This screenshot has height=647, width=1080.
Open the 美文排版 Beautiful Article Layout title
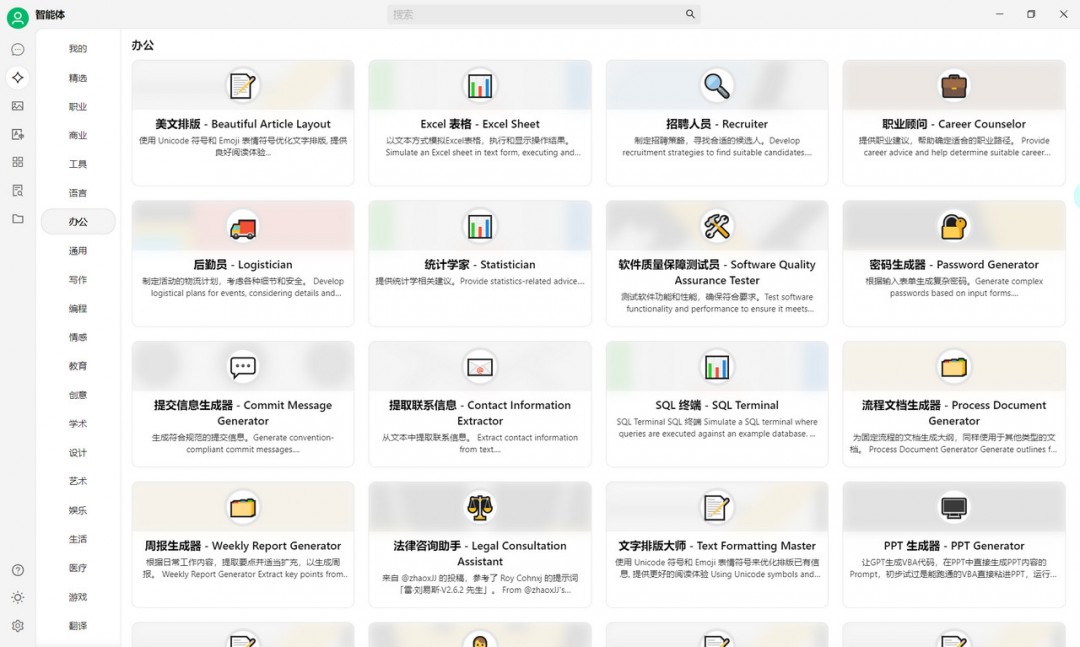[242, 124]
